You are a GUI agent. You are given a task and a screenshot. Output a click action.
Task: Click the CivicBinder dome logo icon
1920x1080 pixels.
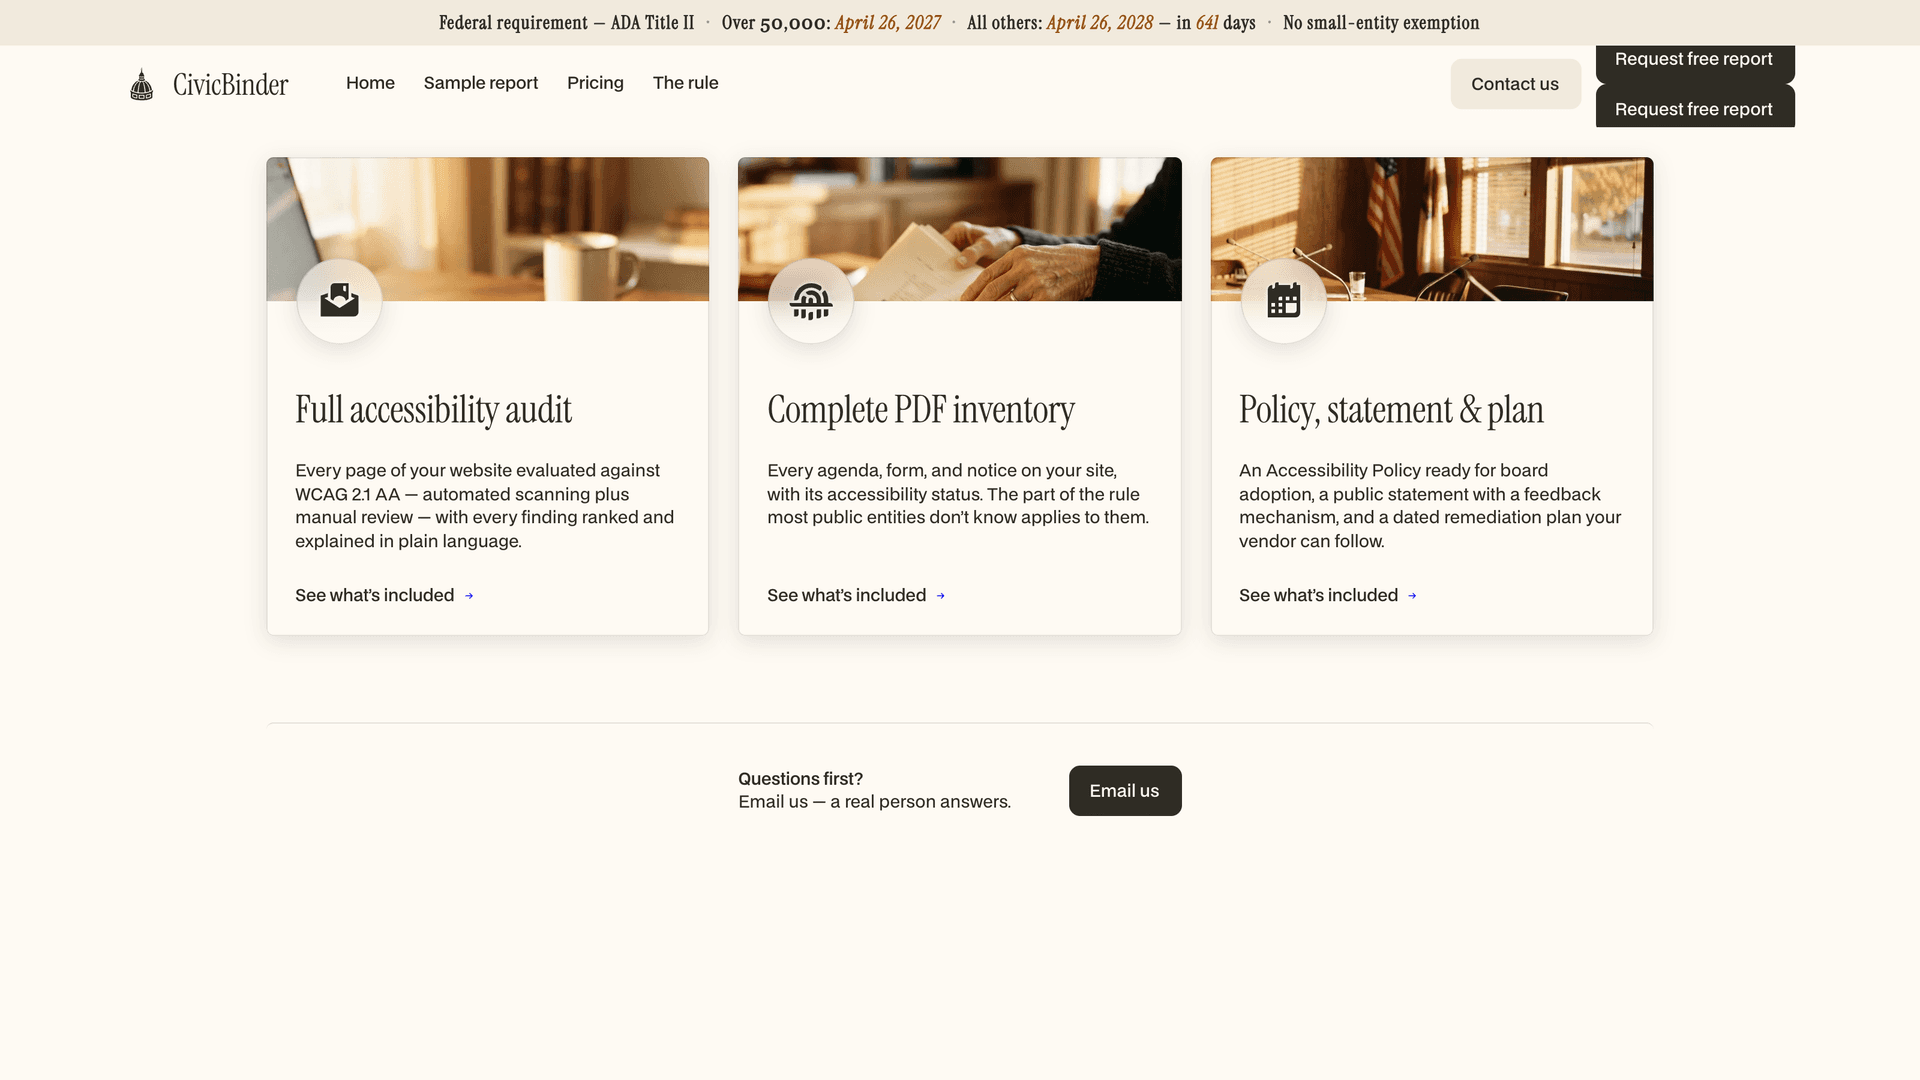tap(142, 84)
